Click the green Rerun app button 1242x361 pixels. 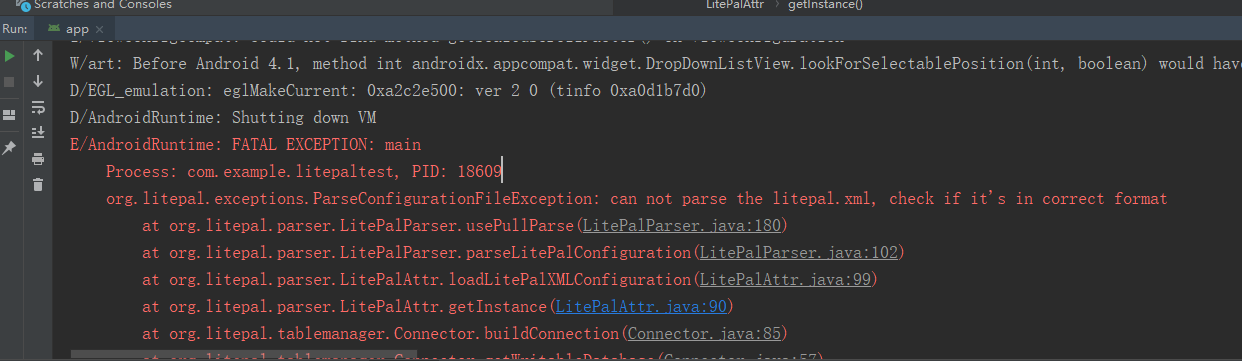click(9, 56)
